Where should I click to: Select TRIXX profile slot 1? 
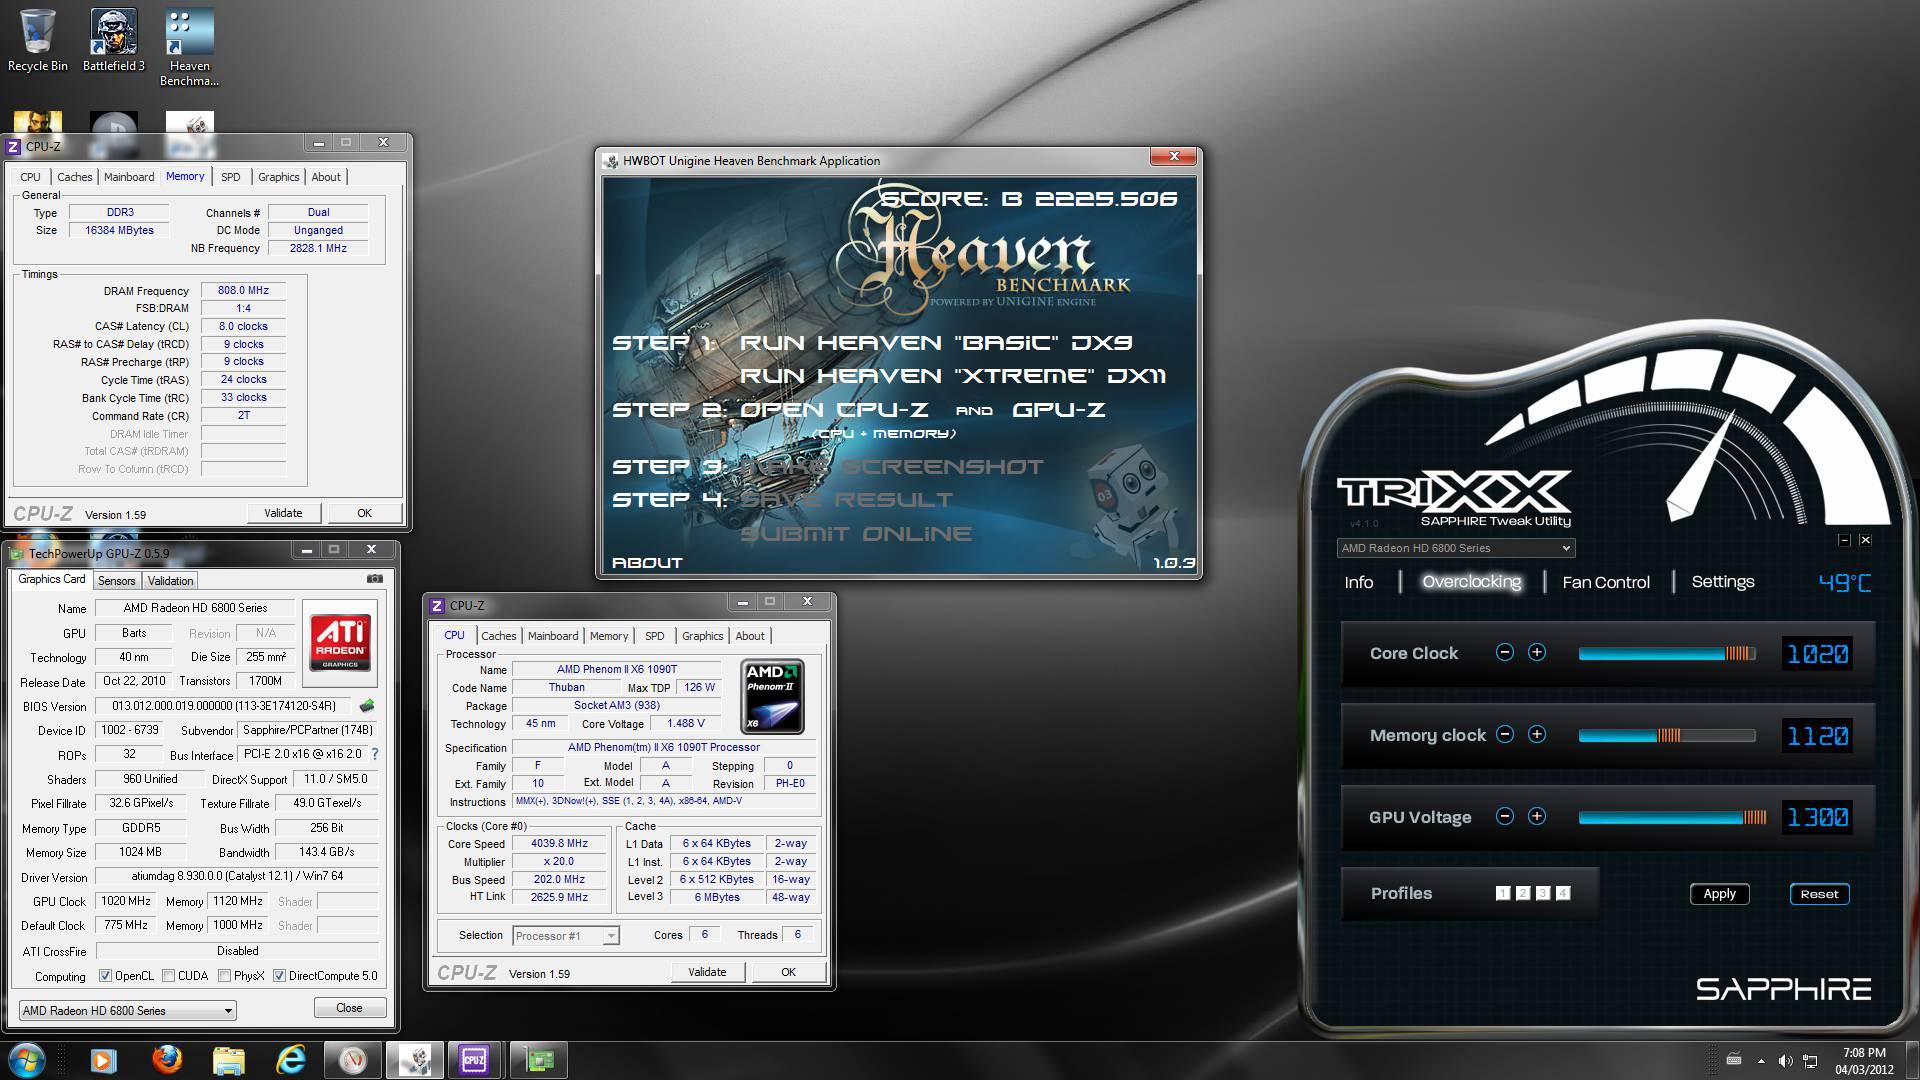(x=1503, y=893)
